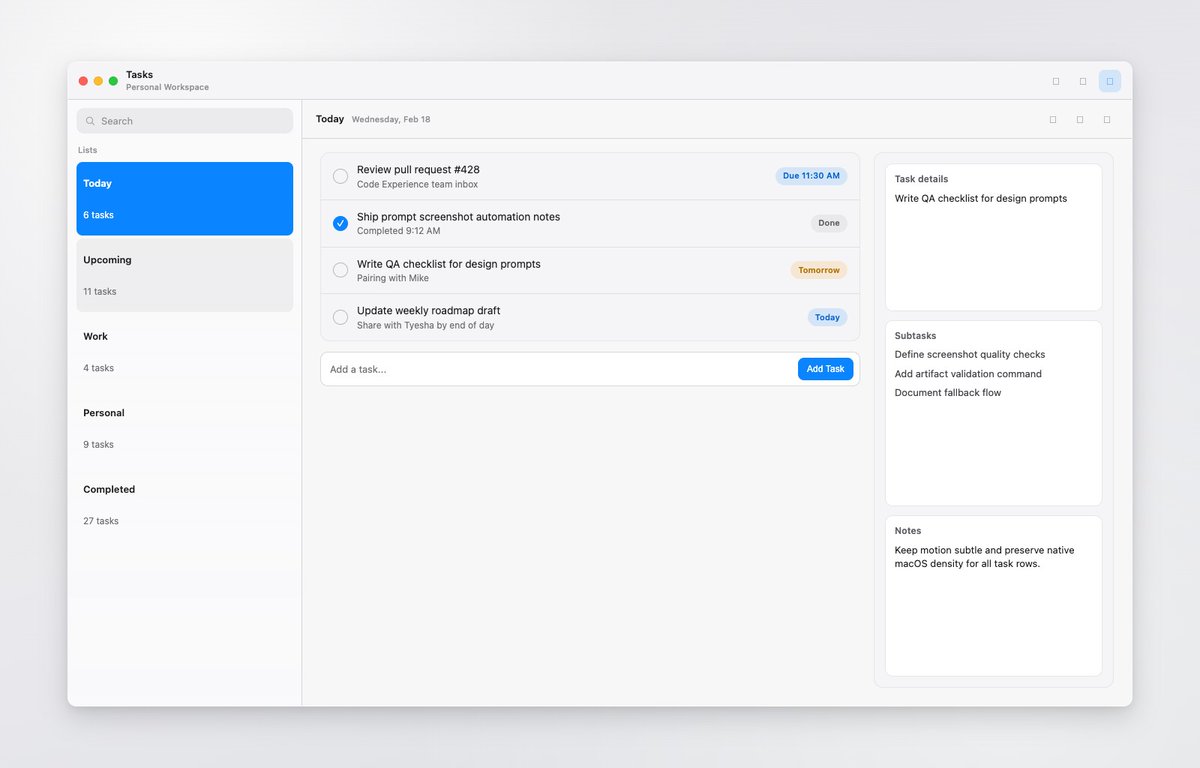Focus the Search field
This screenshot has height=768, width=1200.
click(185, 121)
